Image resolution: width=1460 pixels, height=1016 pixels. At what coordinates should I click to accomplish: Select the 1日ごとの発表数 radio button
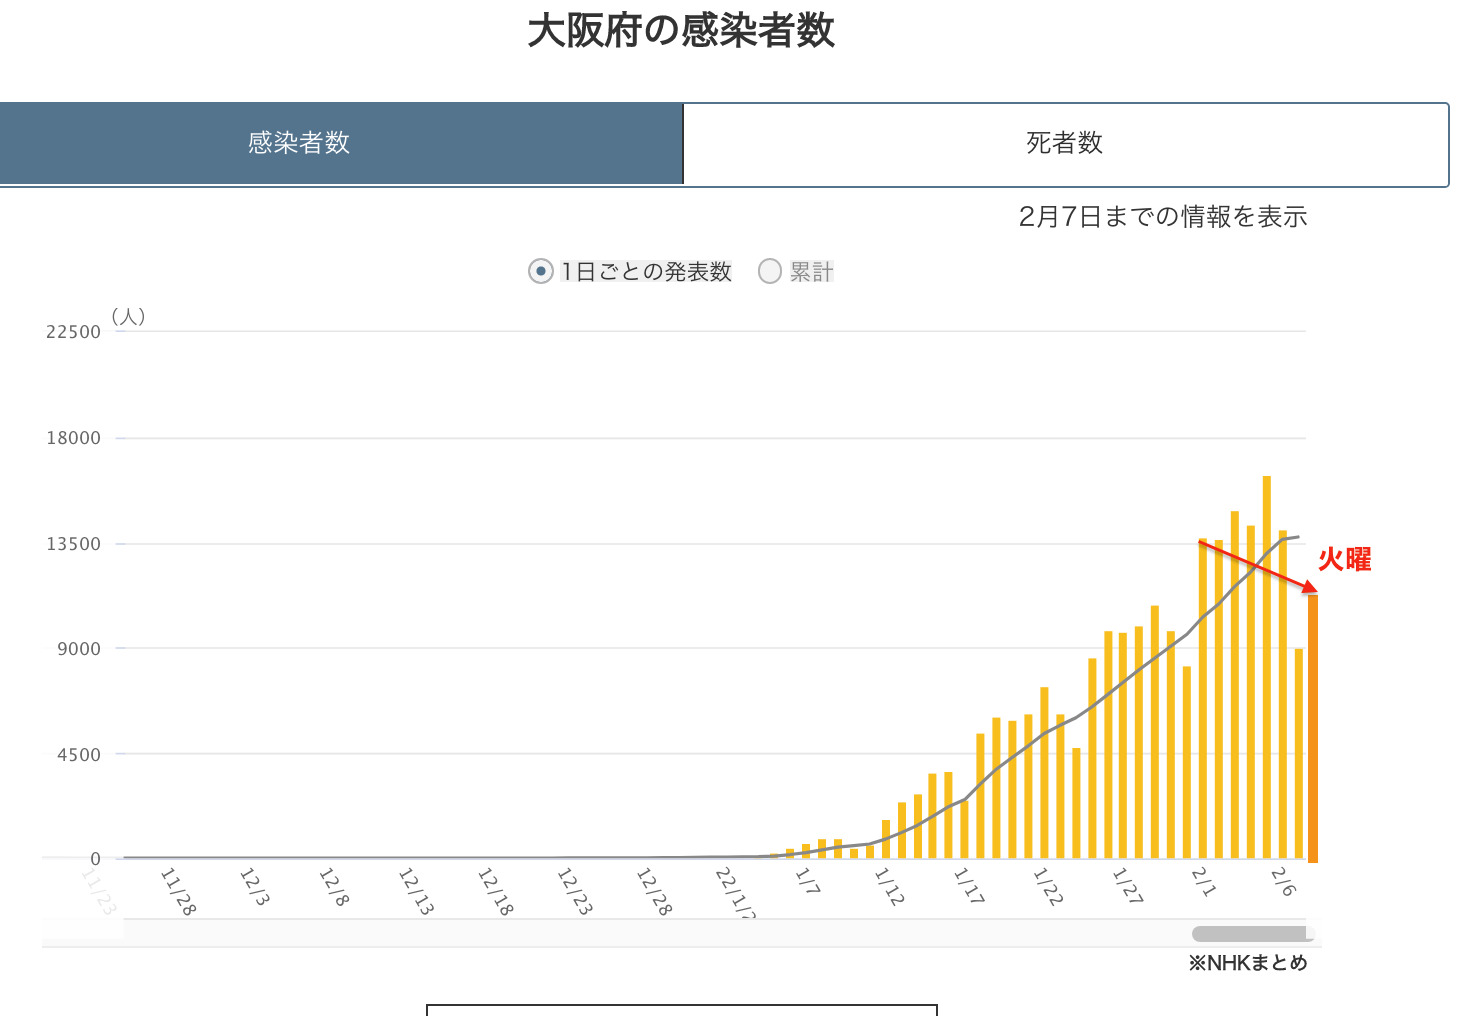541,271
